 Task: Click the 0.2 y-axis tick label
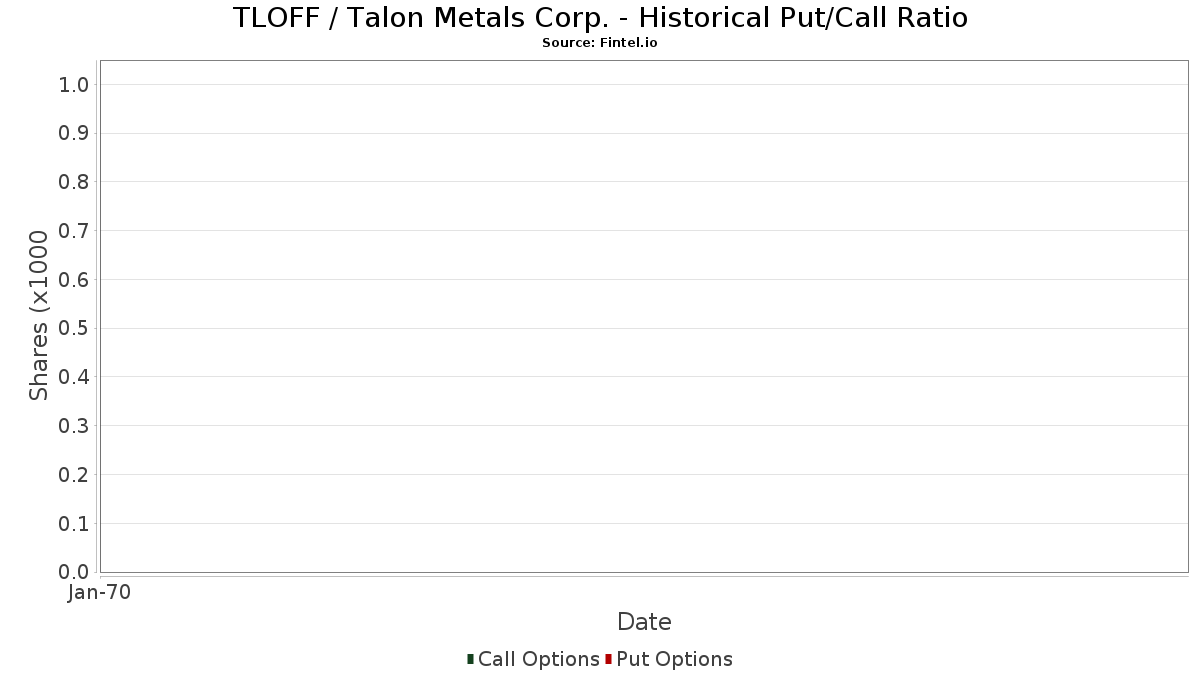coord(74,475)
